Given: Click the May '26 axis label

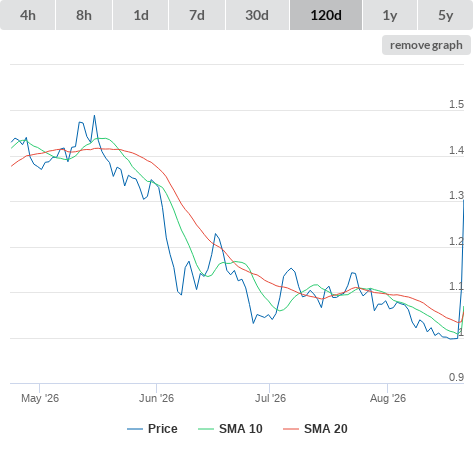Looking at the screenshot, I should pos(40,398).
